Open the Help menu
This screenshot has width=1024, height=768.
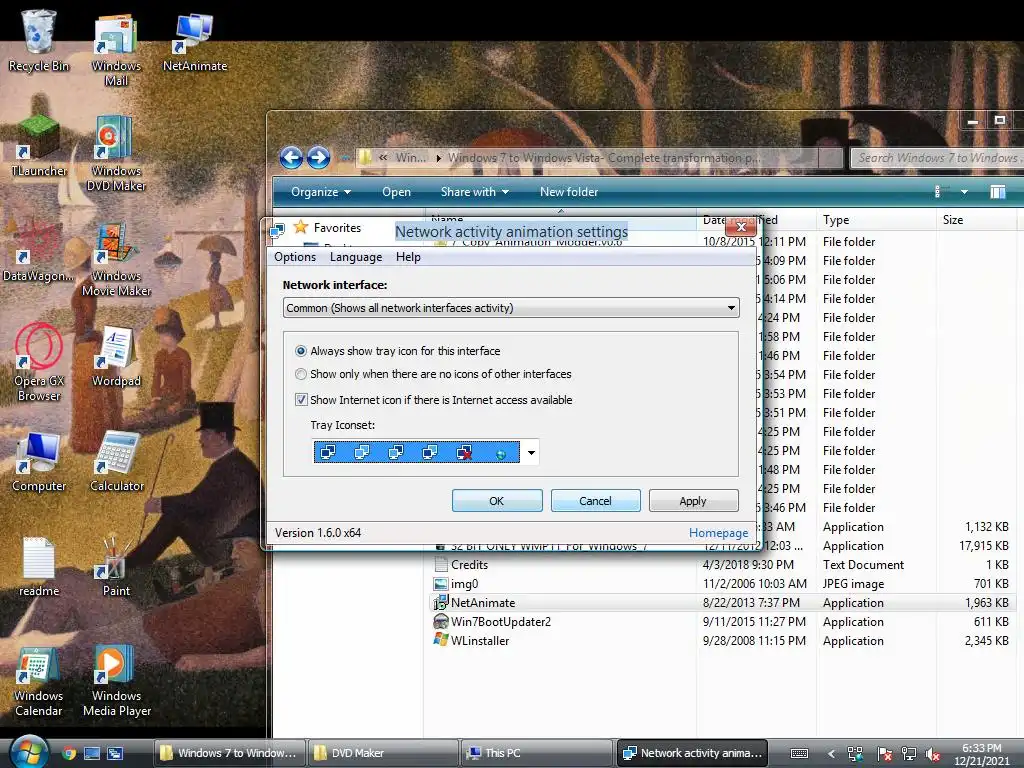[408, 257]
